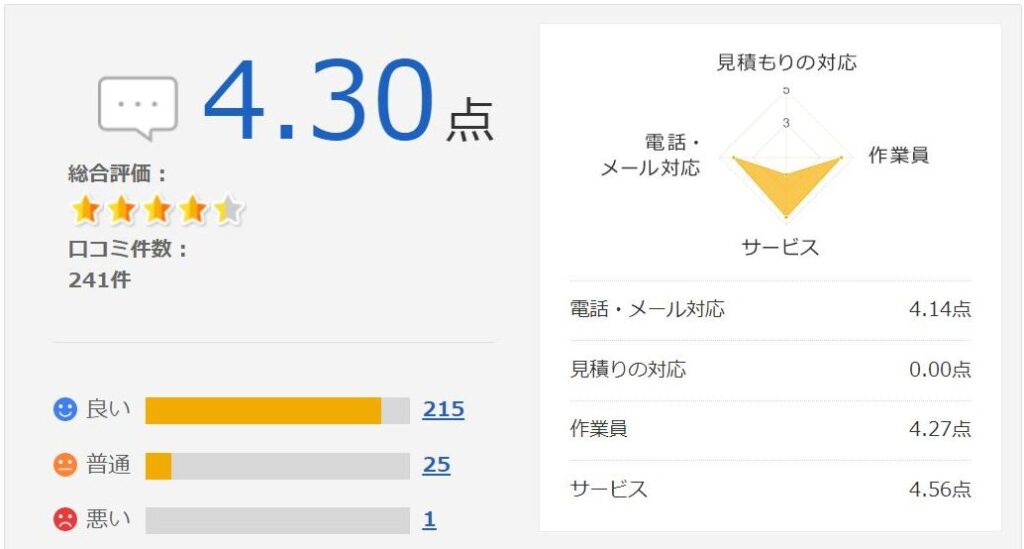Click the third gold rating star

[157, 210]
